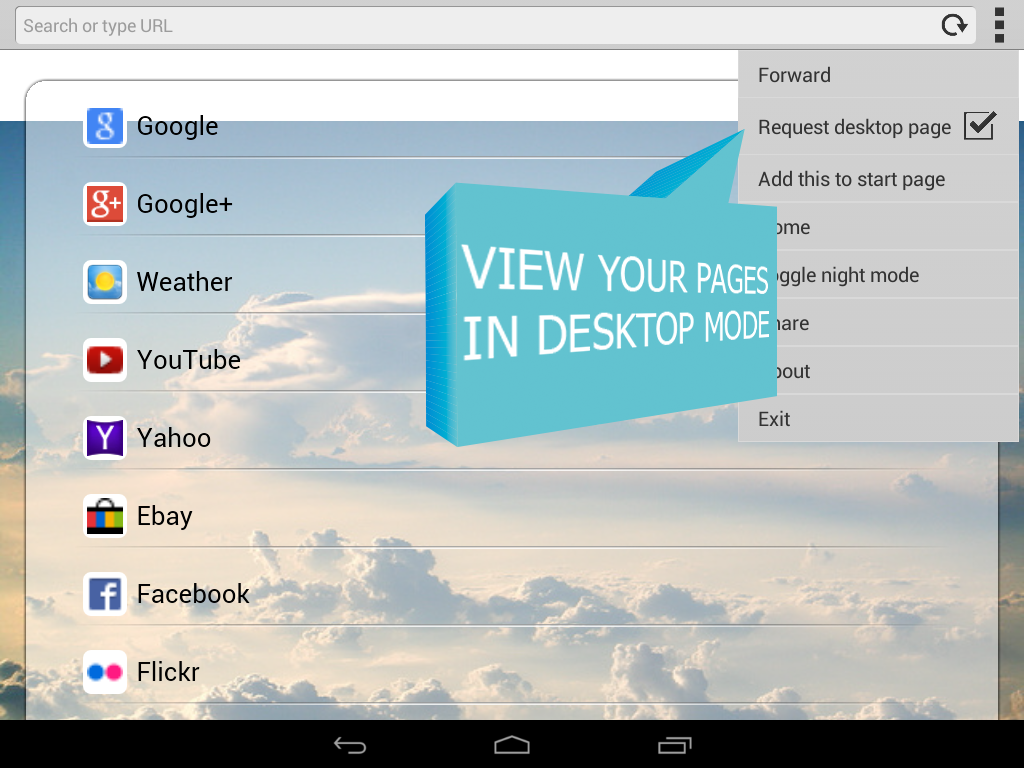Viewport: 1024px width, 768px height.
Task: Open the Facebook bookmark icon
Action: 104,594
